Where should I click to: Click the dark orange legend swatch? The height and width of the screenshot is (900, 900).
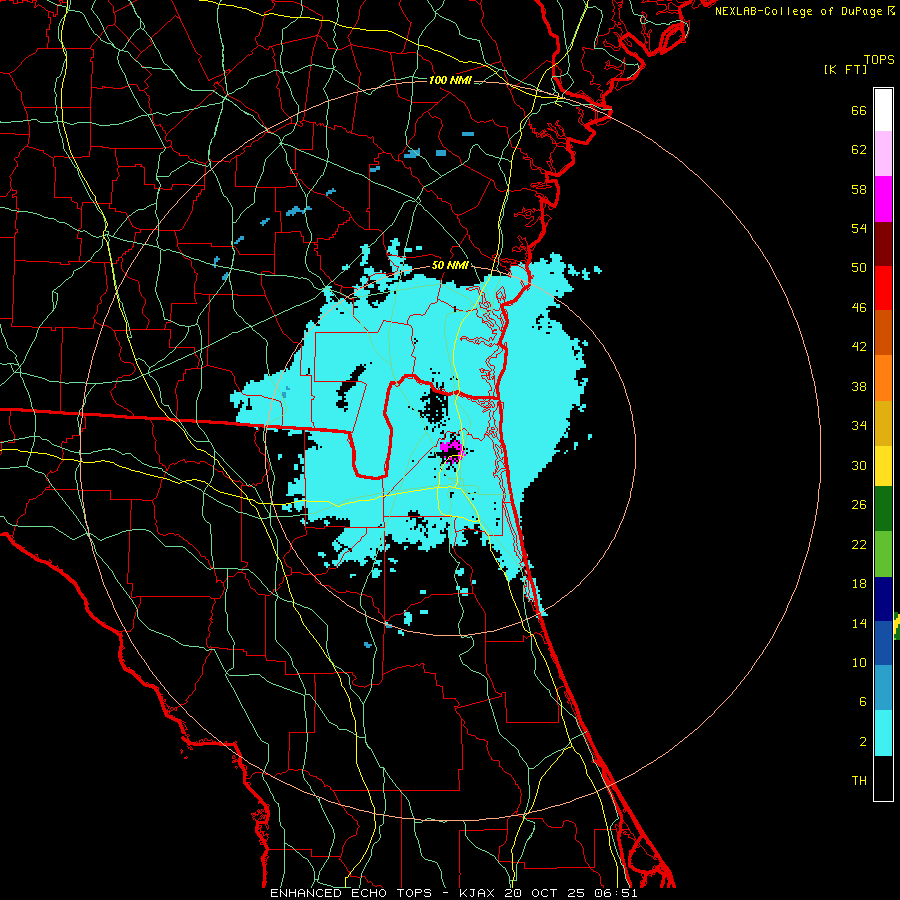pos(883,333)
